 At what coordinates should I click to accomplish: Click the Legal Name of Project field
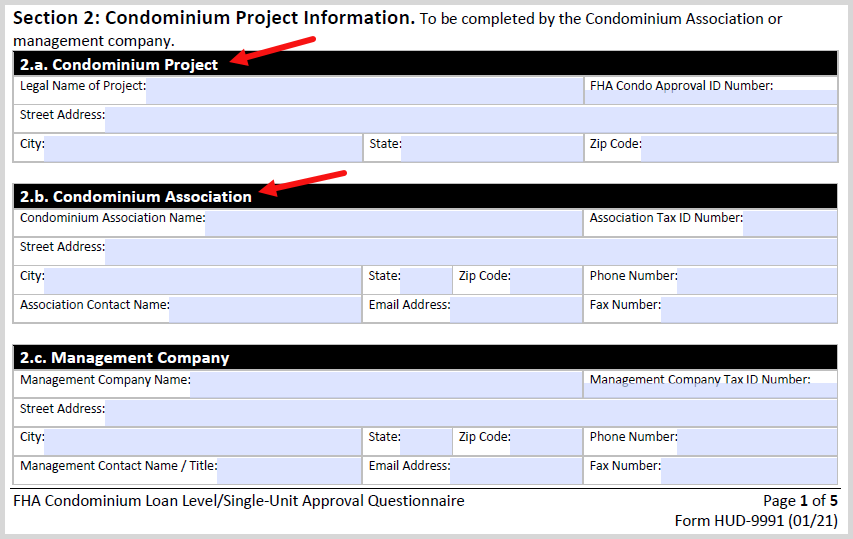pos(364,91)
